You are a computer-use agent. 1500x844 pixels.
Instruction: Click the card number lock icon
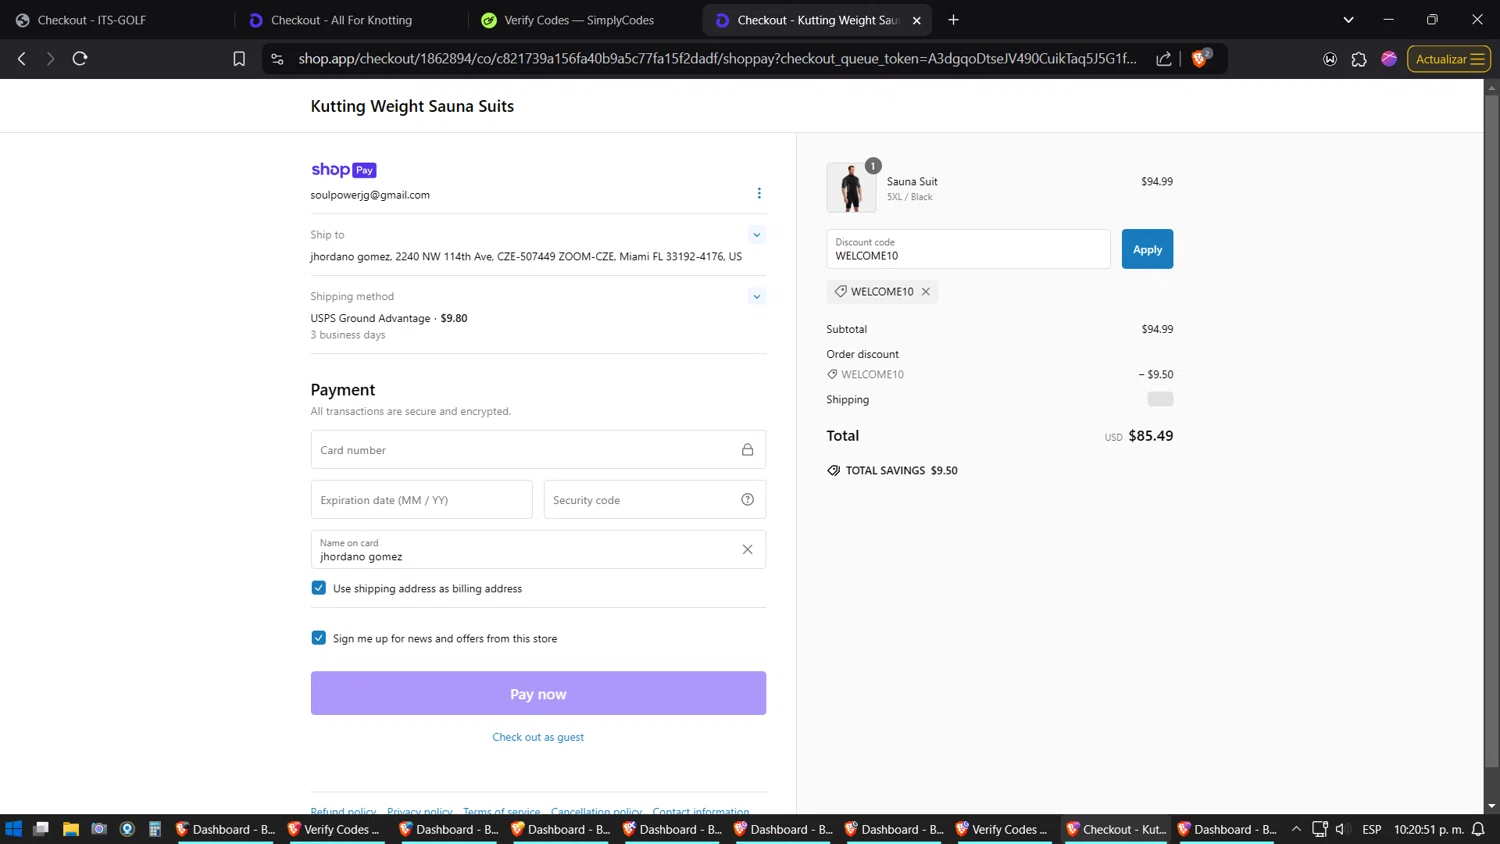747,450
